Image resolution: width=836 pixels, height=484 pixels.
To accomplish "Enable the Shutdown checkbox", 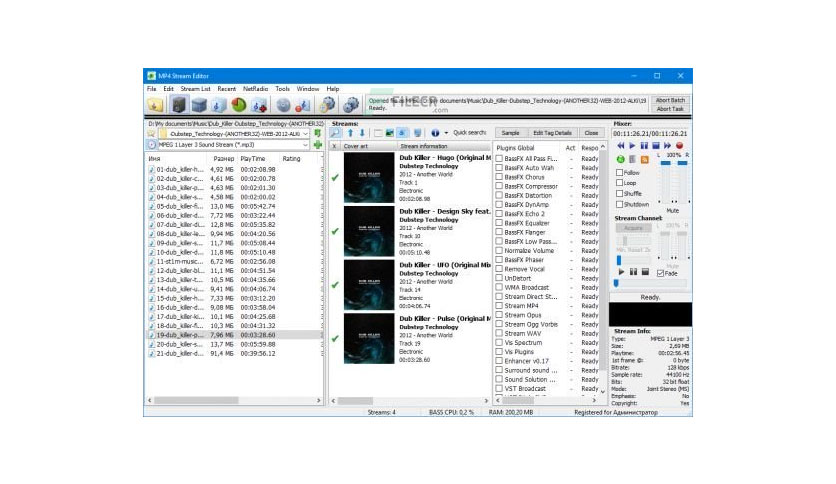I will (620, 204).
